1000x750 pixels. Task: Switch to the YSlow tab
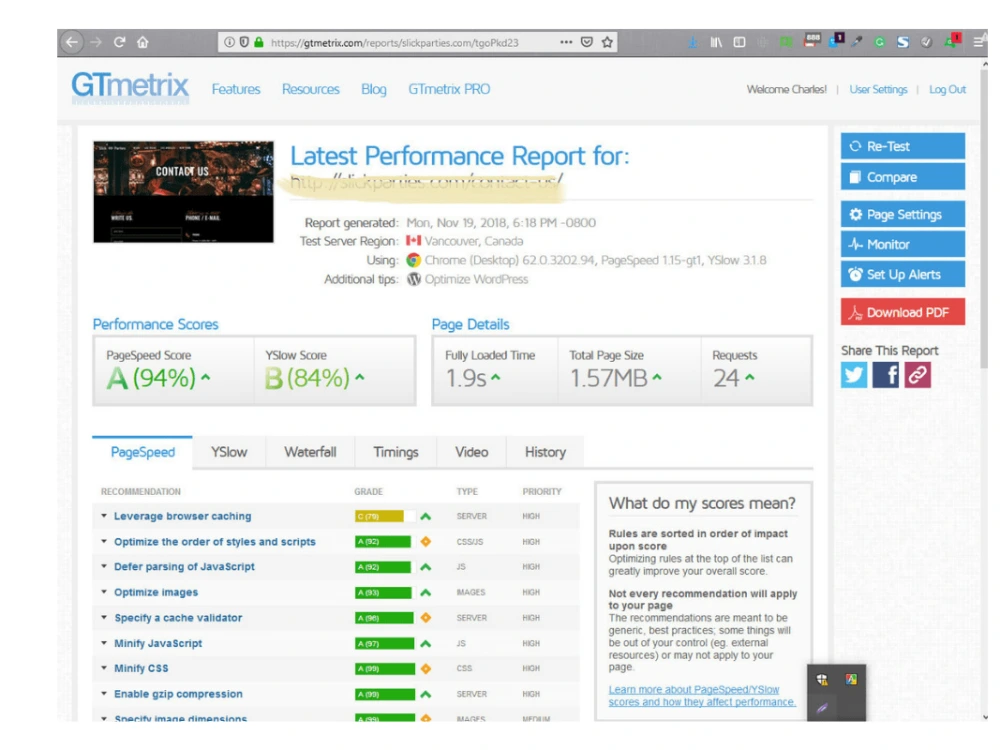pyautogui.click(x=229, y=452)
